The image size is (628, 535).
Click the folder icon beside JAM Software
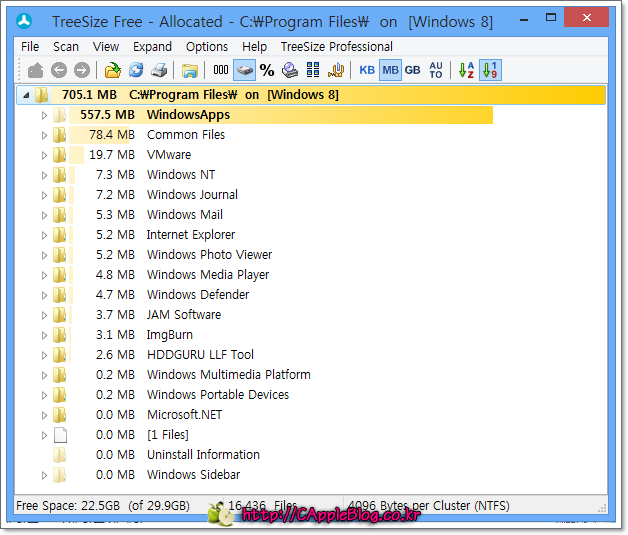60,315
